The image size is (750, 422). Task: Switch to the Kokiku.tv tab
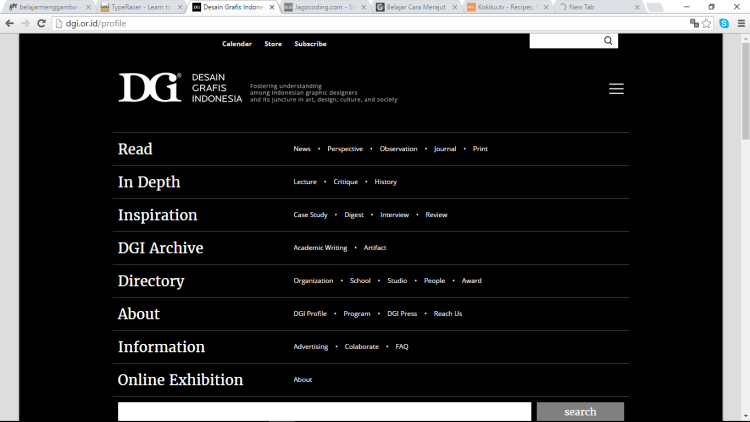click(507, 7)
